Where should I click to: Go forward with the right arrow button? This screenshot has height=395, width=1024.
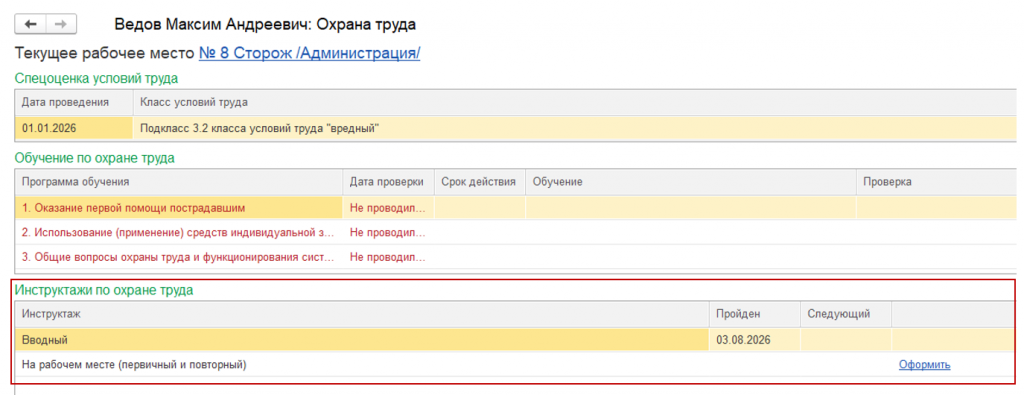tap(61, 25)
